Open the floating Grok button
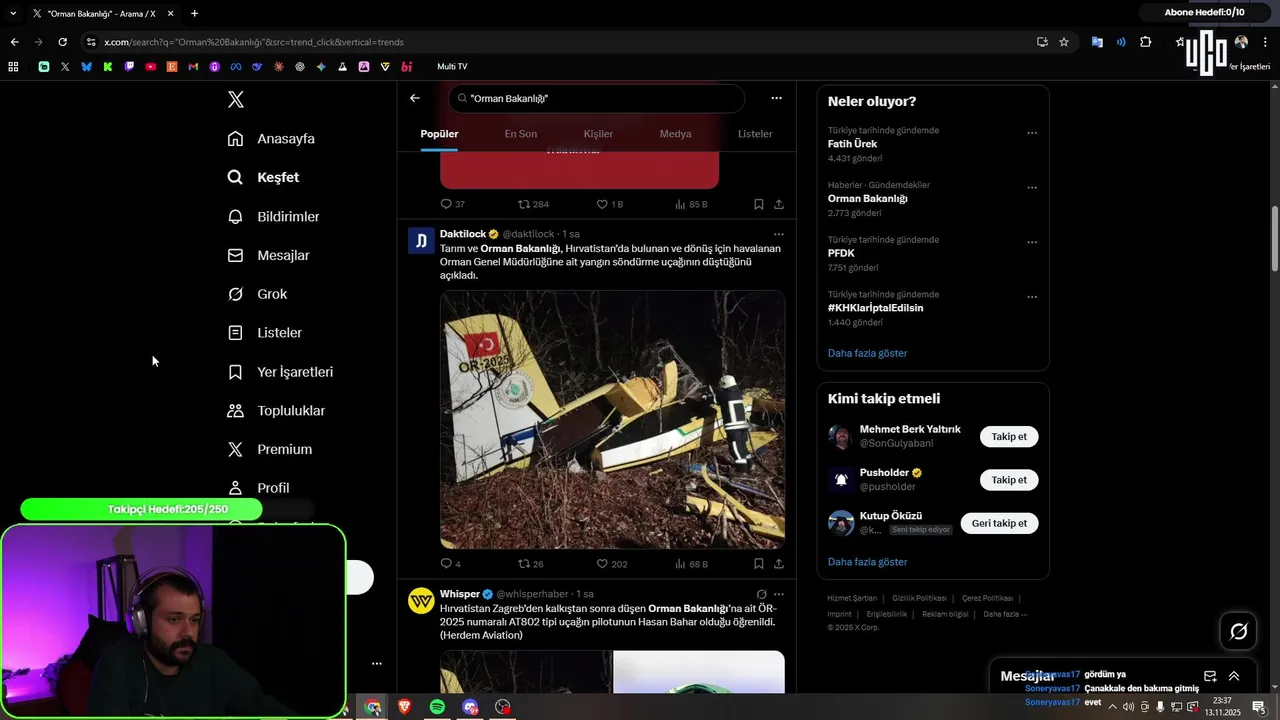Image resolution: width=1280 pixels, height=720 pixels. click(x=1238, y=631)
